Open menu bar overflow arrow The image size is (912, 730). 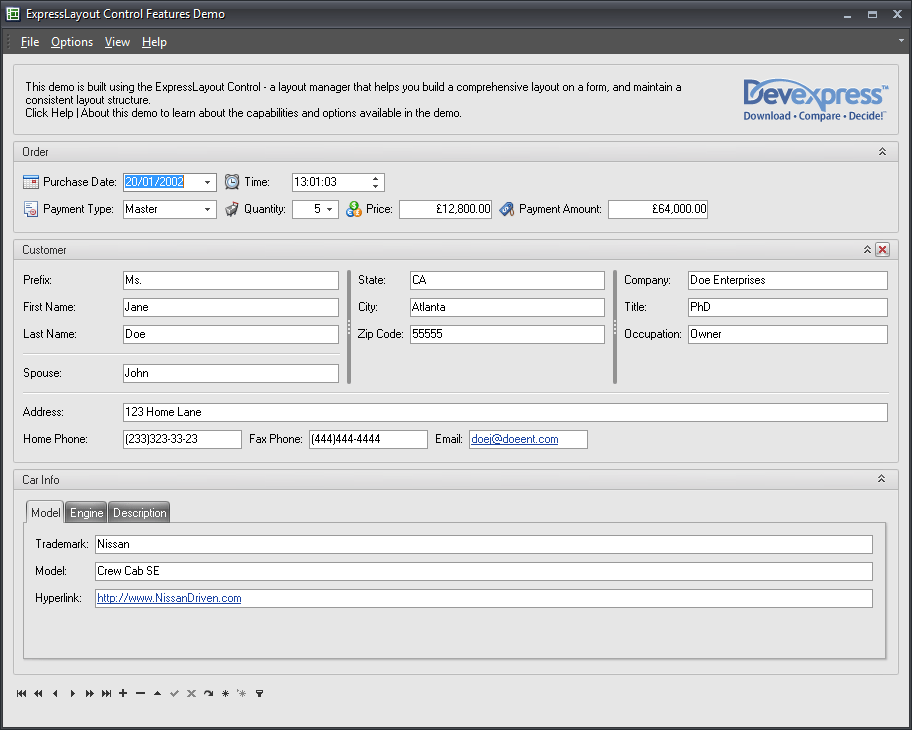click(902, 41)
